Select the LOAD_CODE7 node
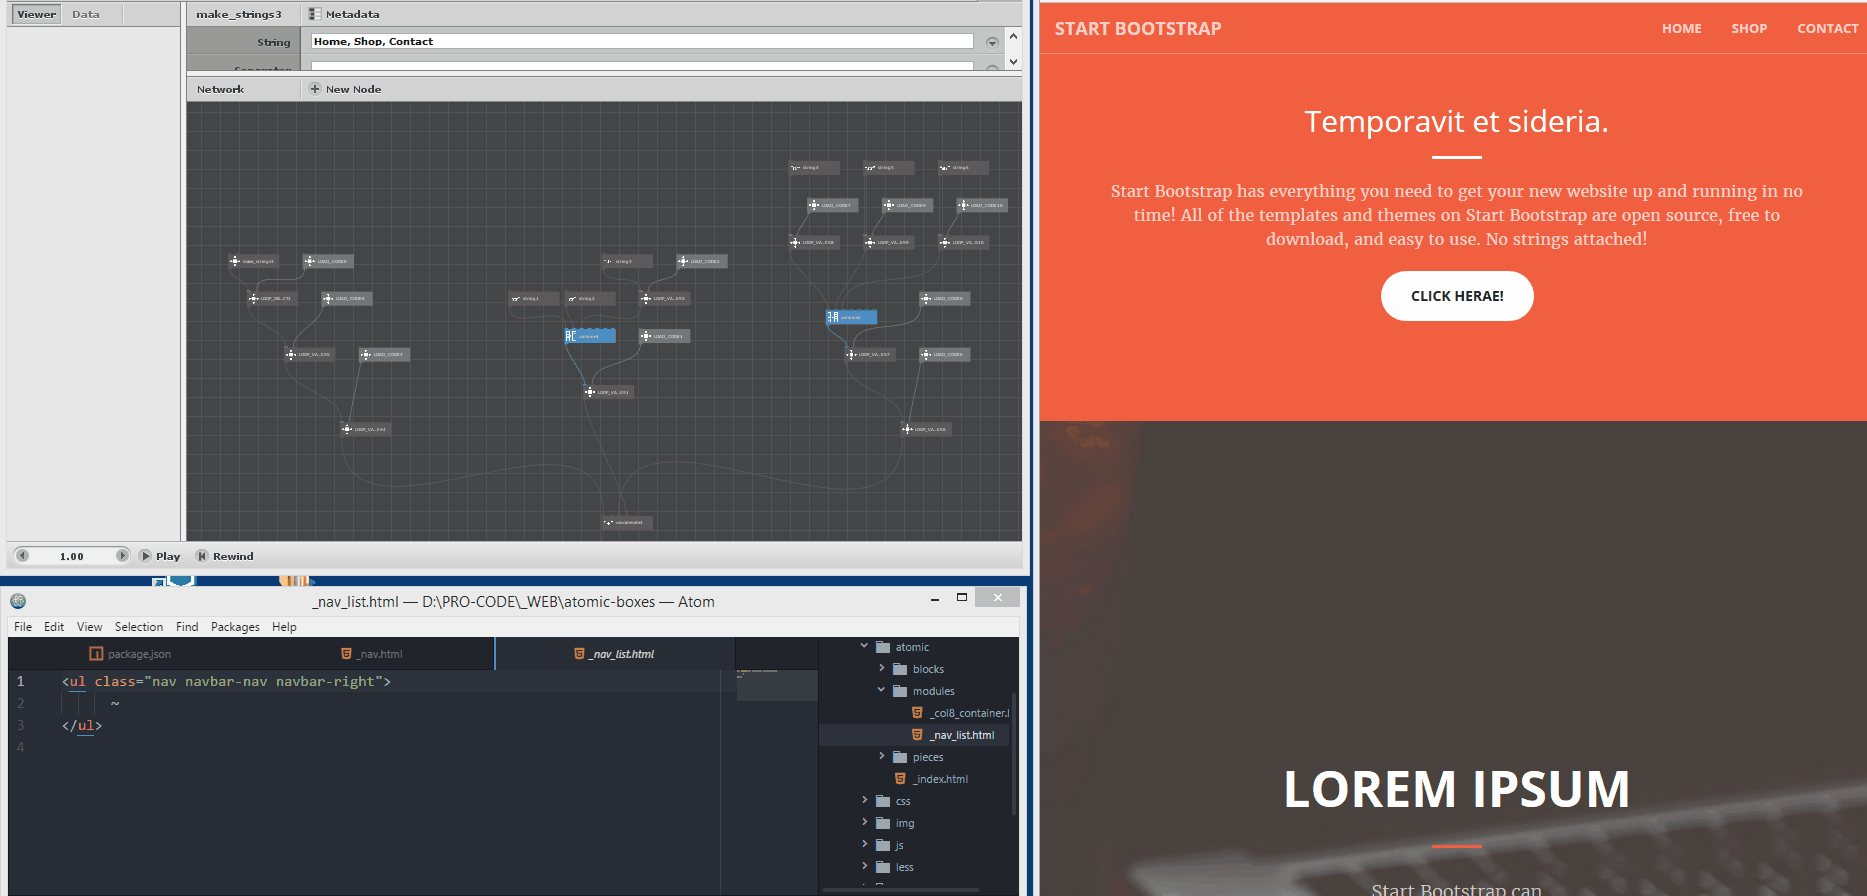The height and width of the screenshot is (896, 1867). (832, 205)
